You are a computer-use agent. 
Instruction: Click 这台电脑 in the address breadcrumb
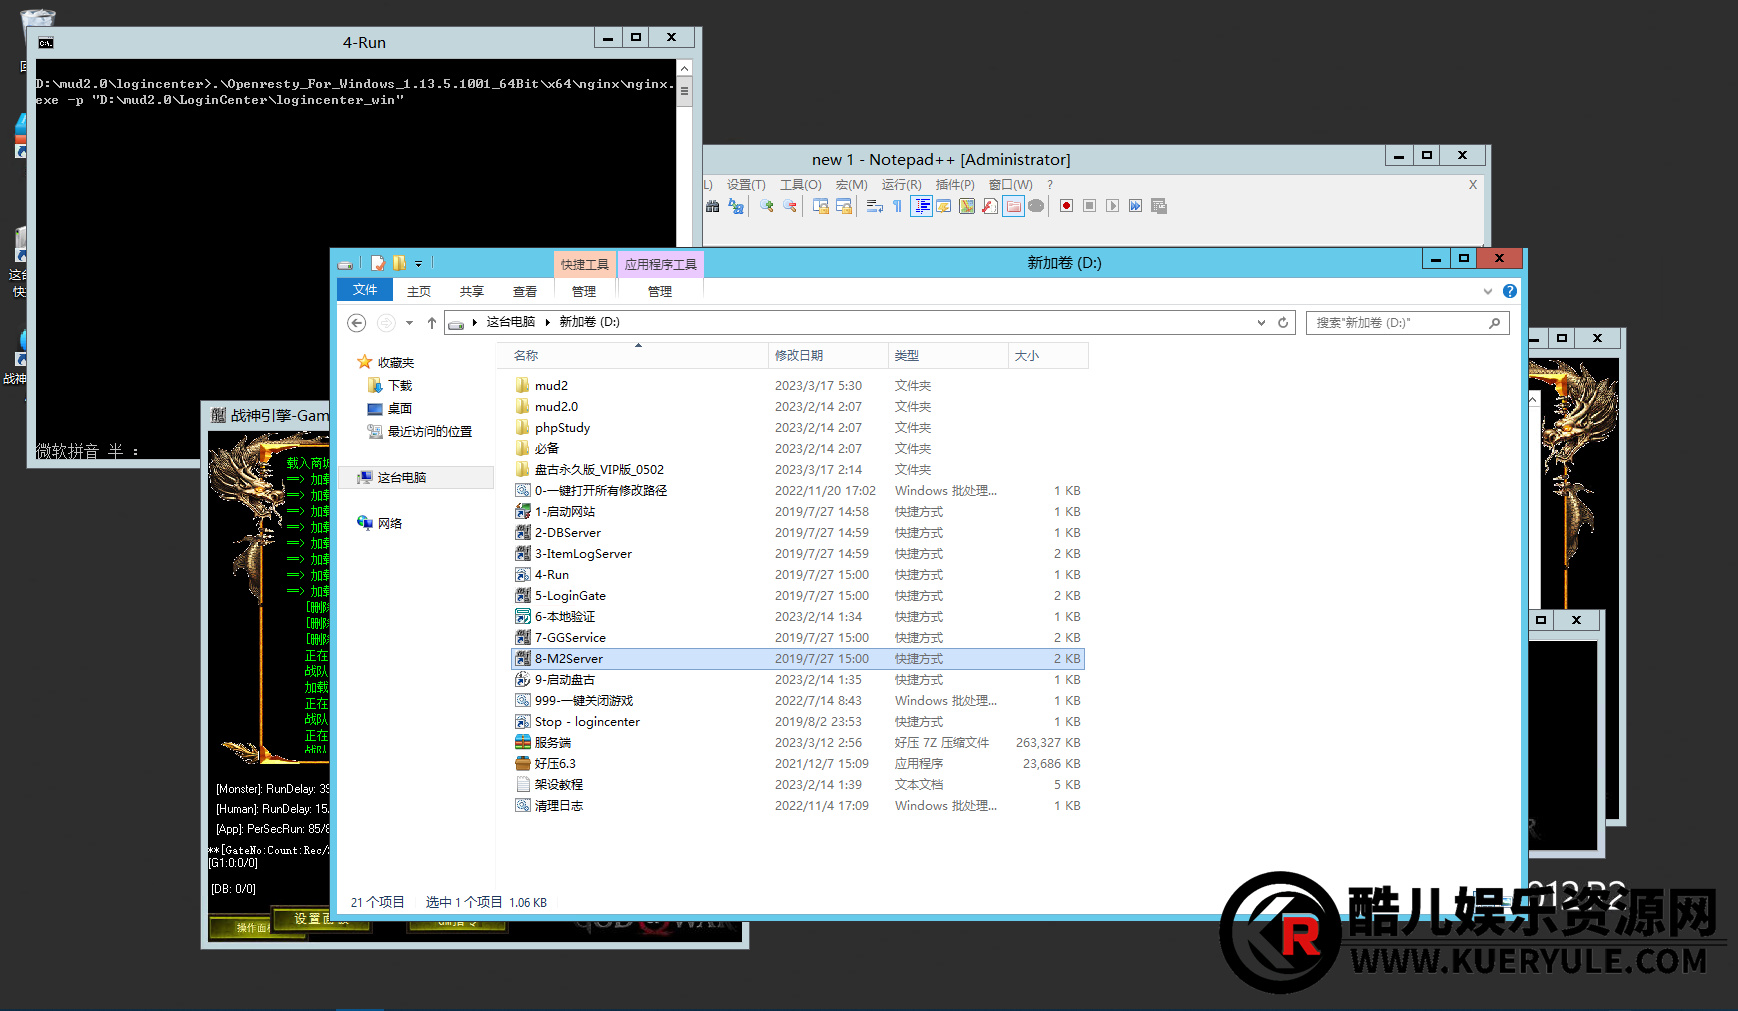coord(510,322)
